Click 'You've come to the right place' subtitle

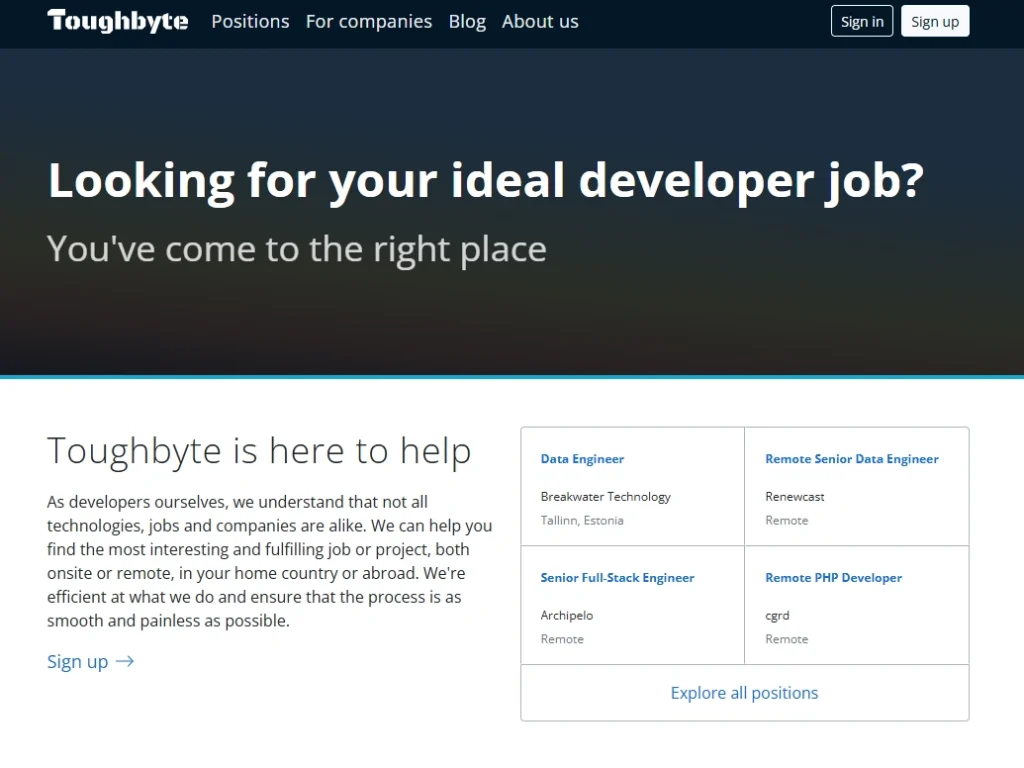point(296,249)
